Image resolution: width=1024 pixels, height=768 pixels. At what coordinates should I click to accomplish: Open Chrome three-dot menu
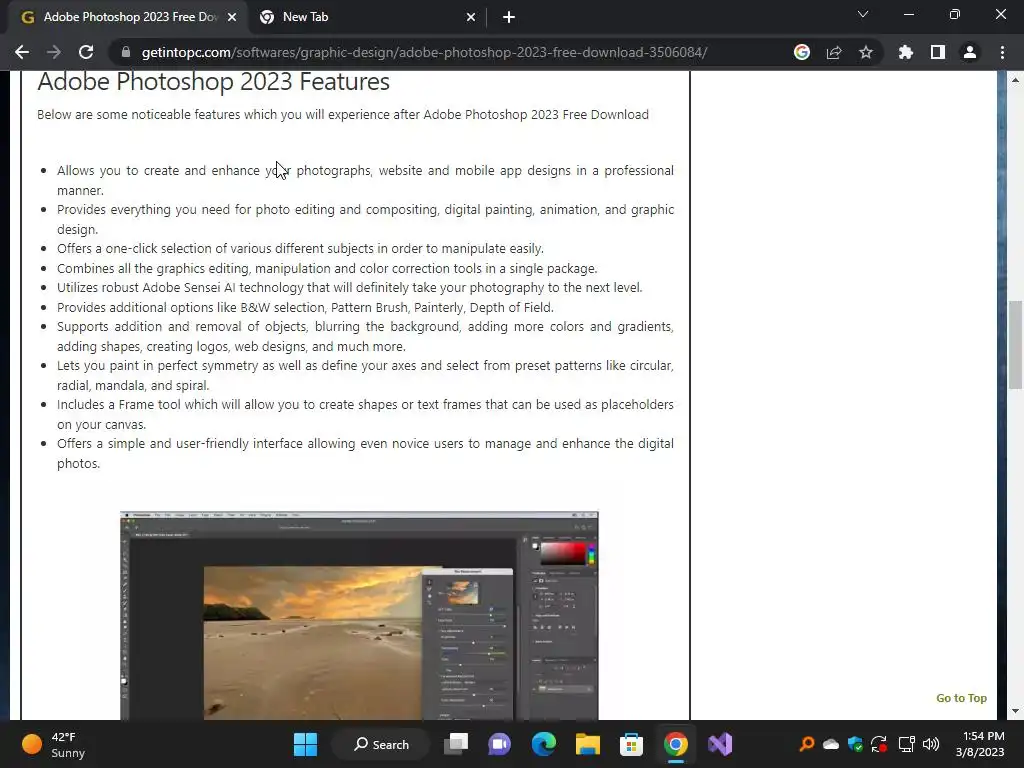pos(1002,52)
